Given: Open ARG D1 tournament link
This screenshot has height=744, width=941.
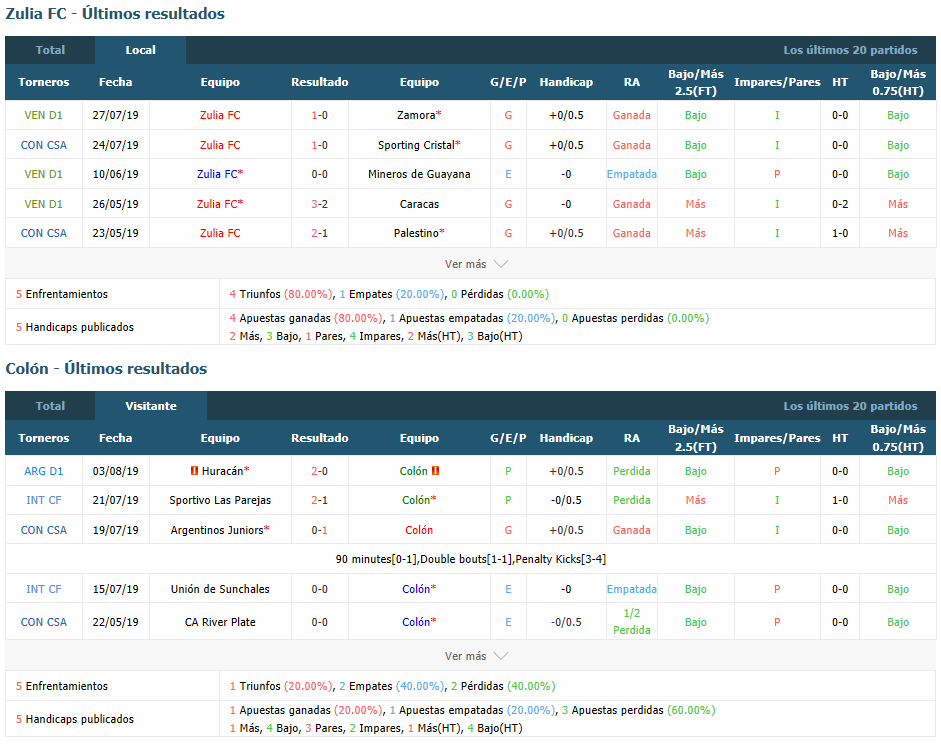Looking at the screenshot, I should [43, 471].
